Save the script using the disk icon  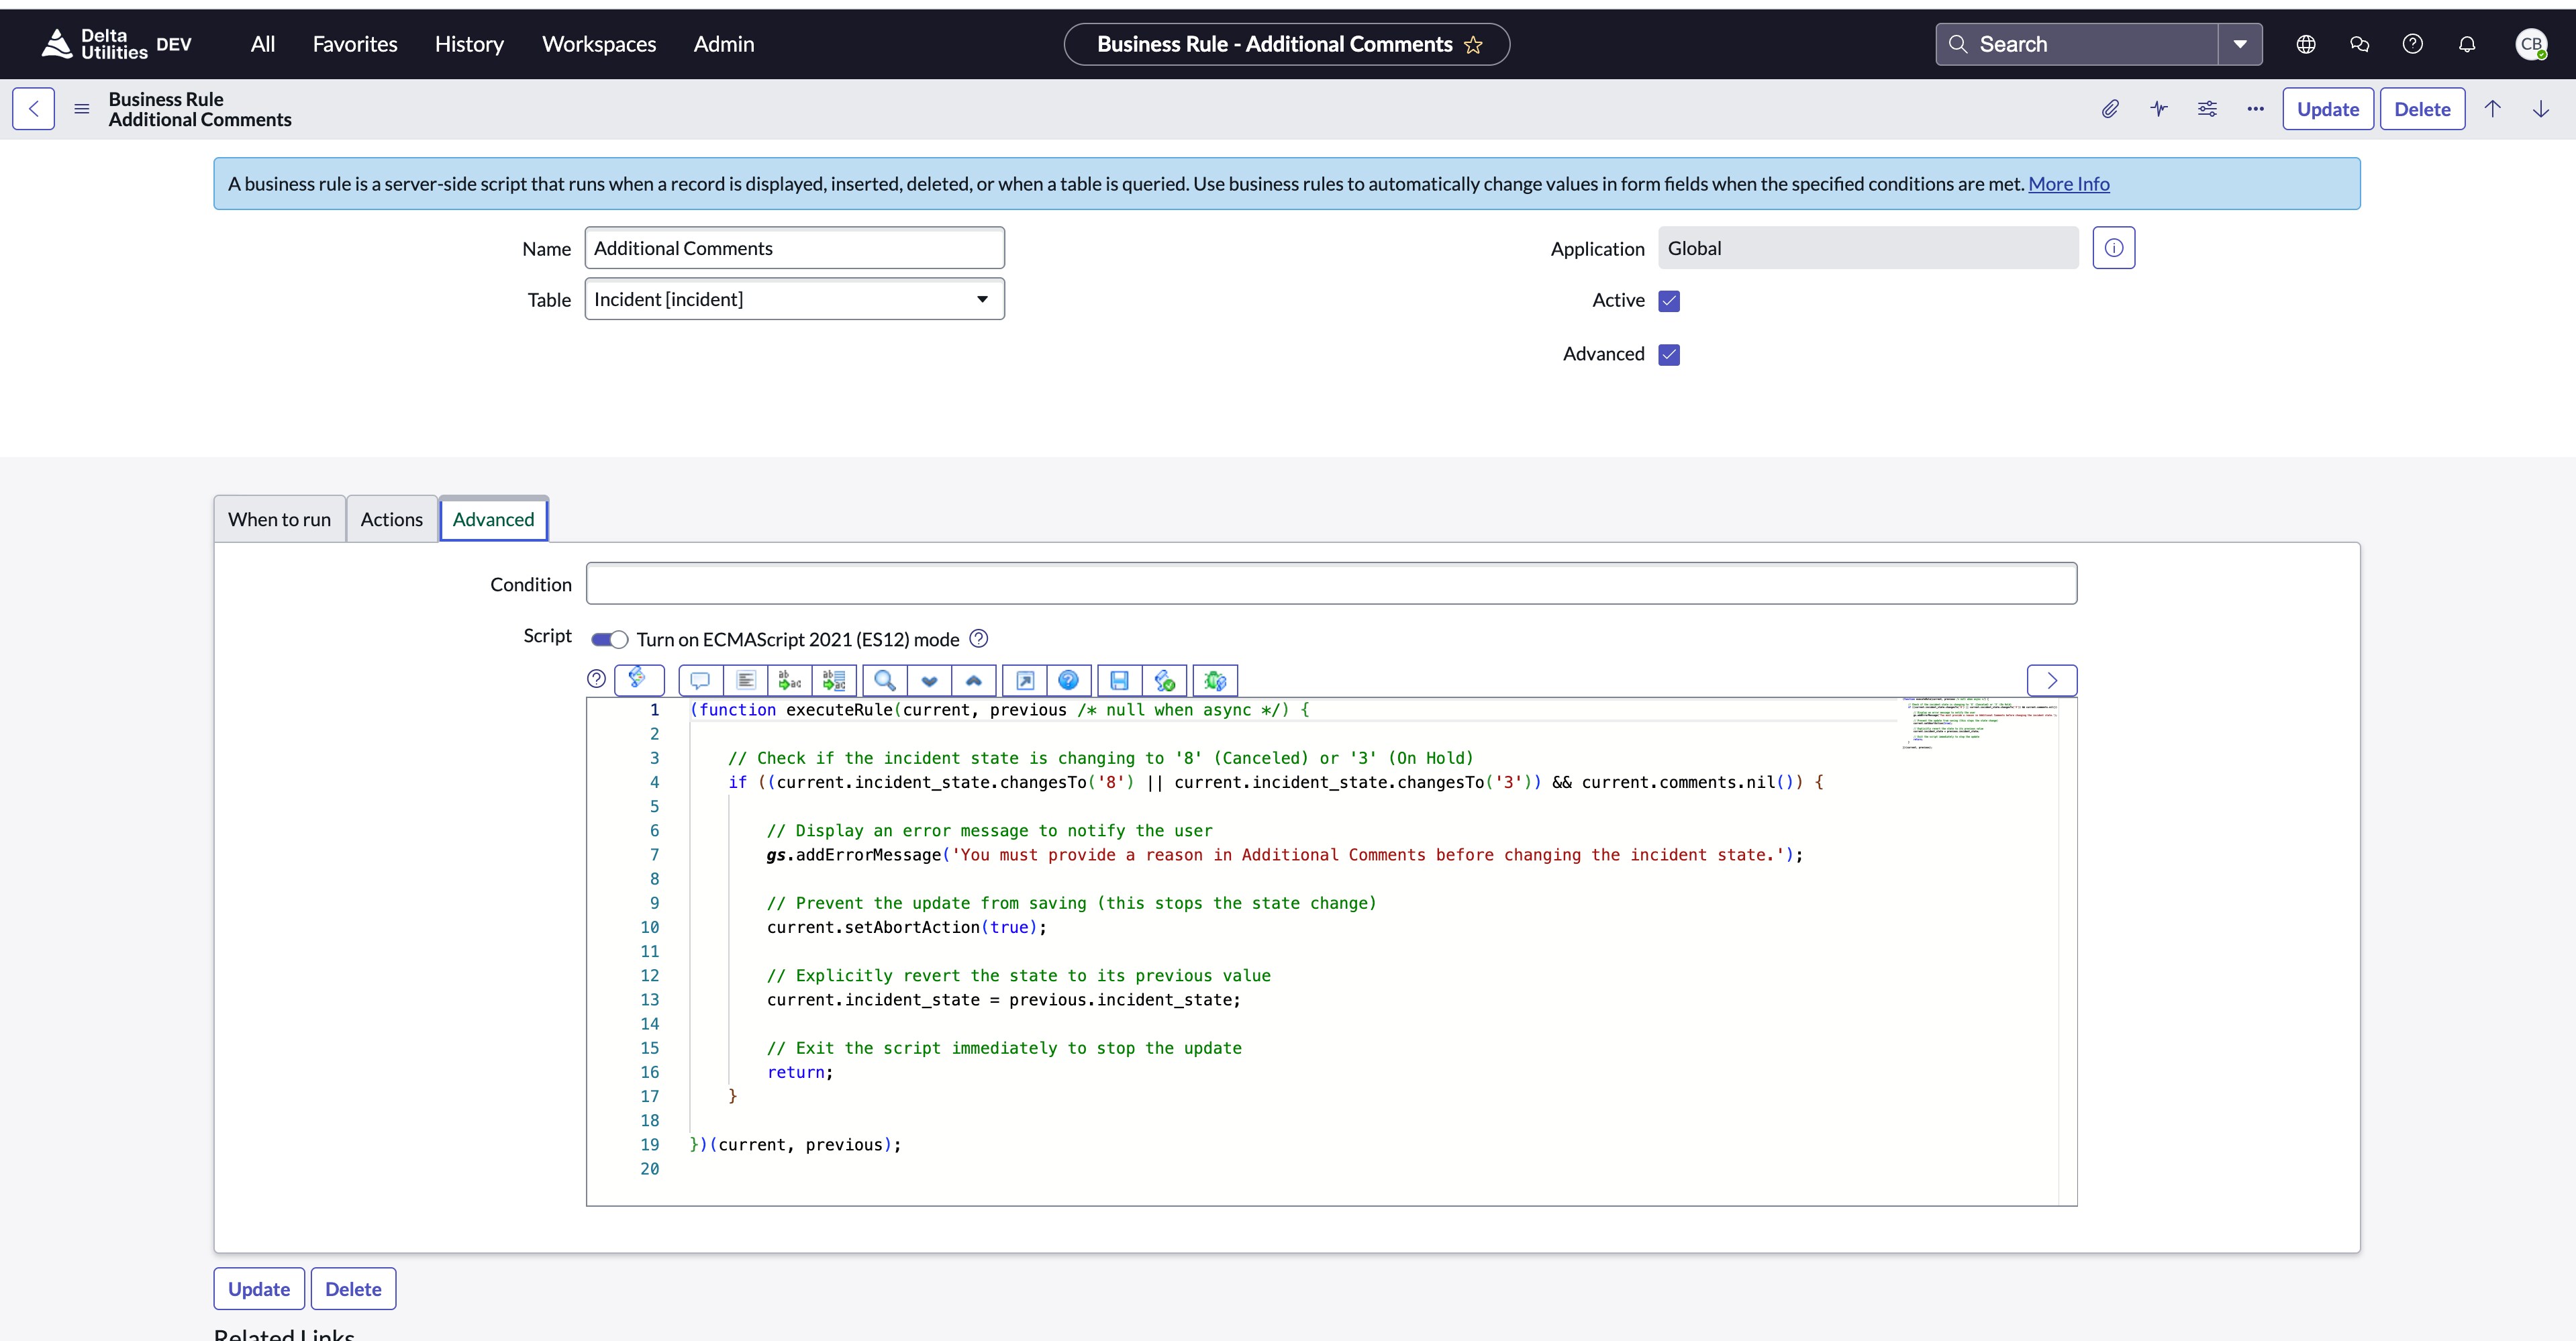click(1118, 680)
